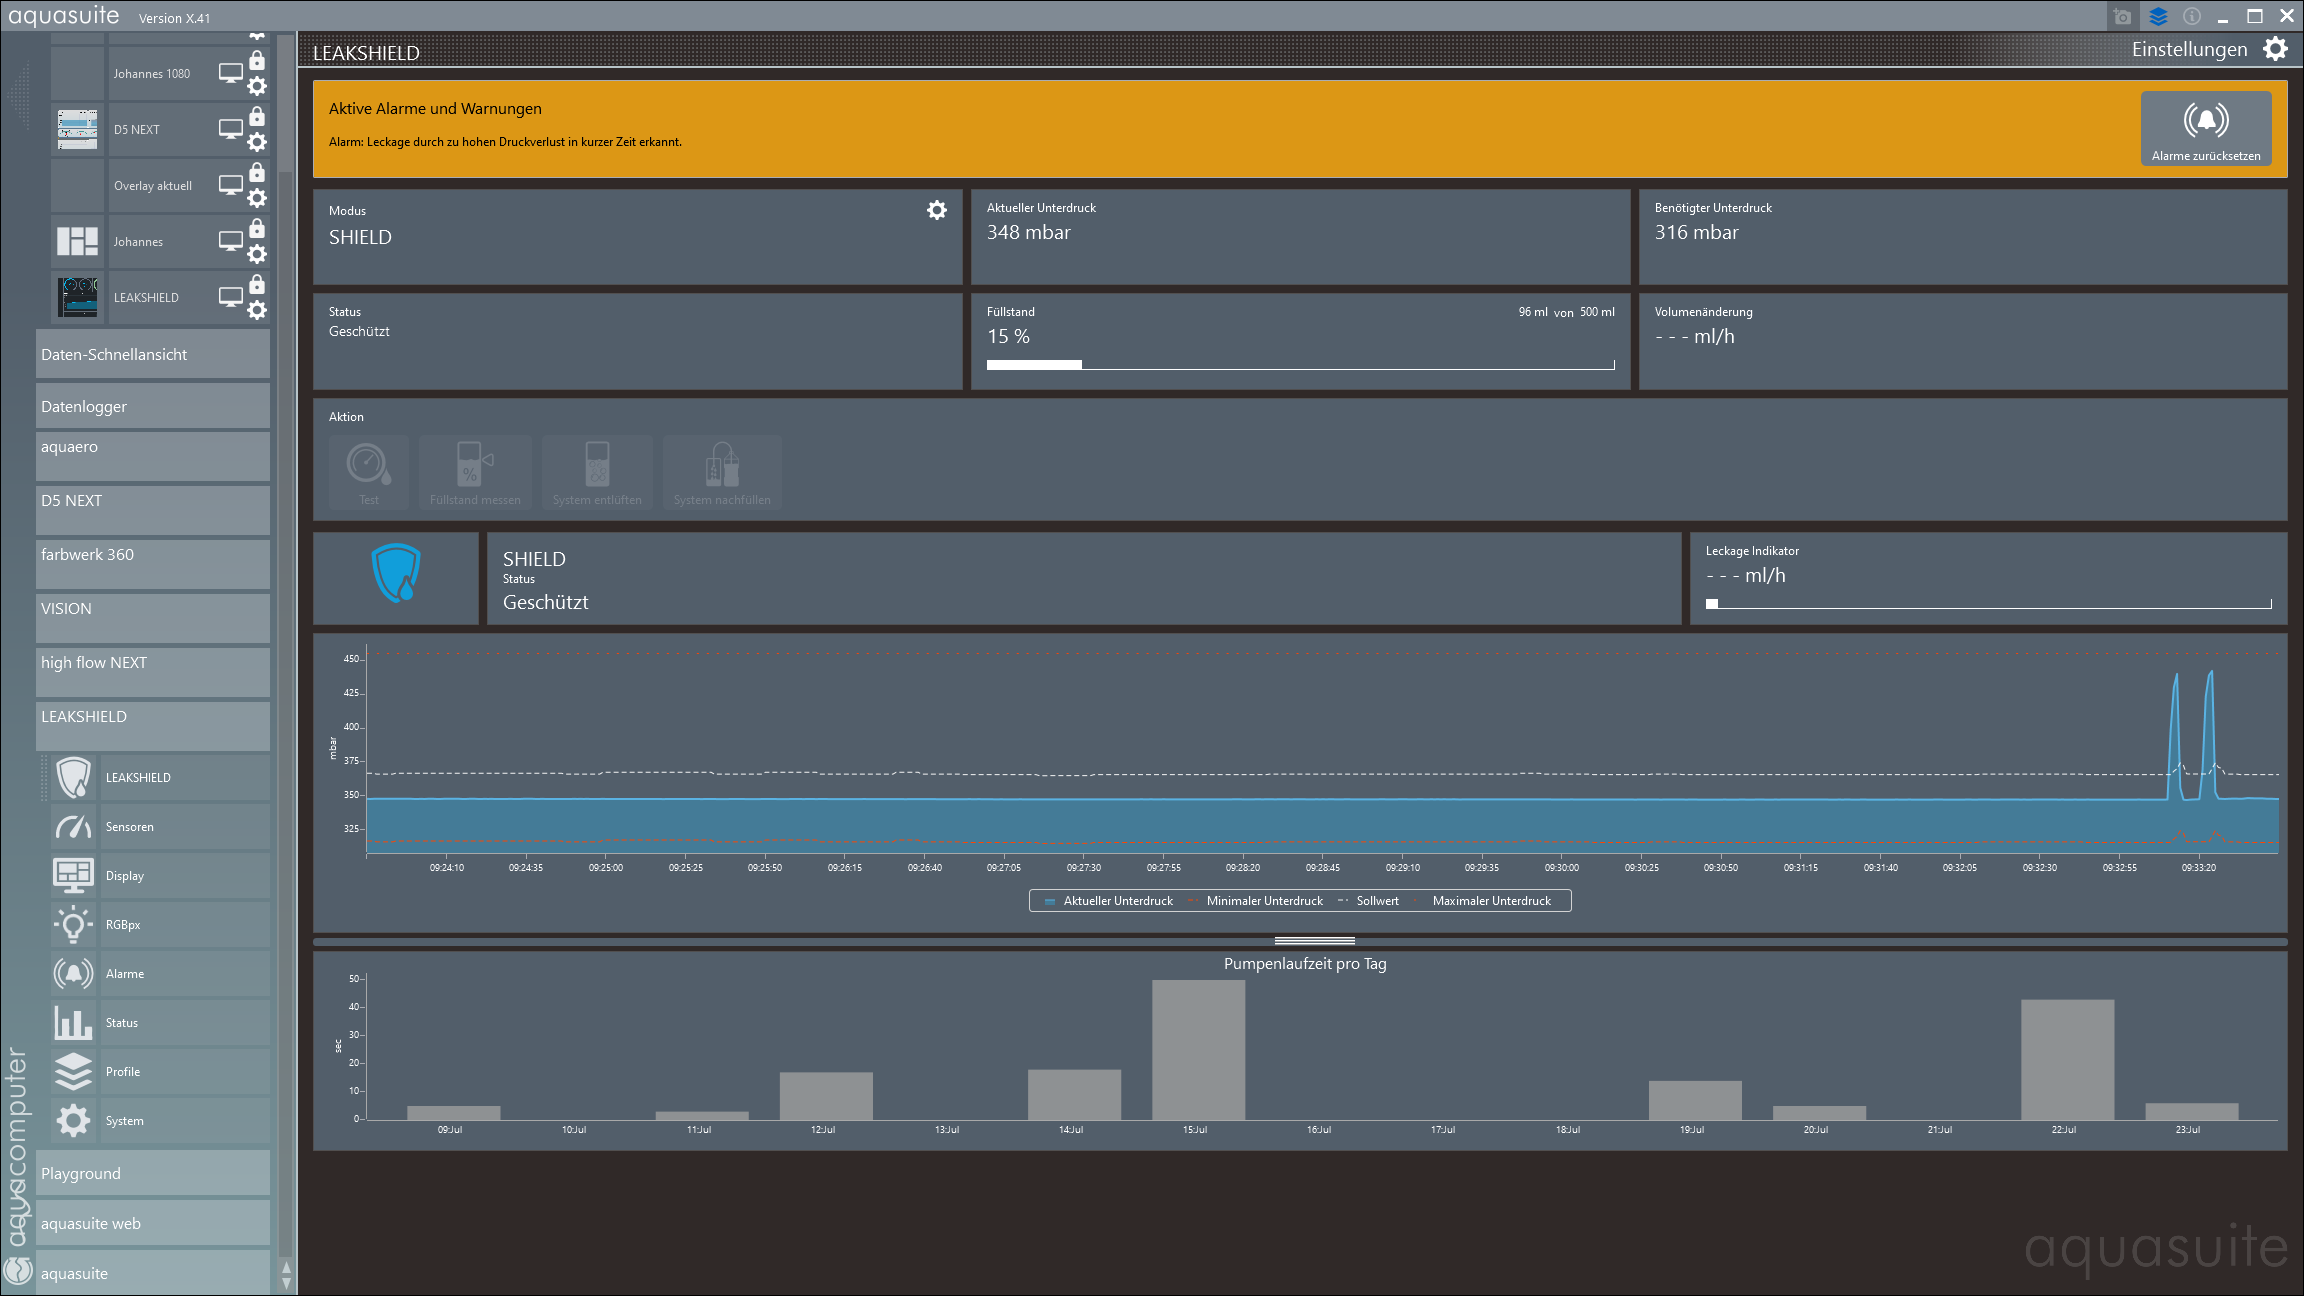The height and width of the screenshot is (1296, 2304).
Task: Toggle lock on LEAKSHIELD overview page
Action: click(257, 284)
